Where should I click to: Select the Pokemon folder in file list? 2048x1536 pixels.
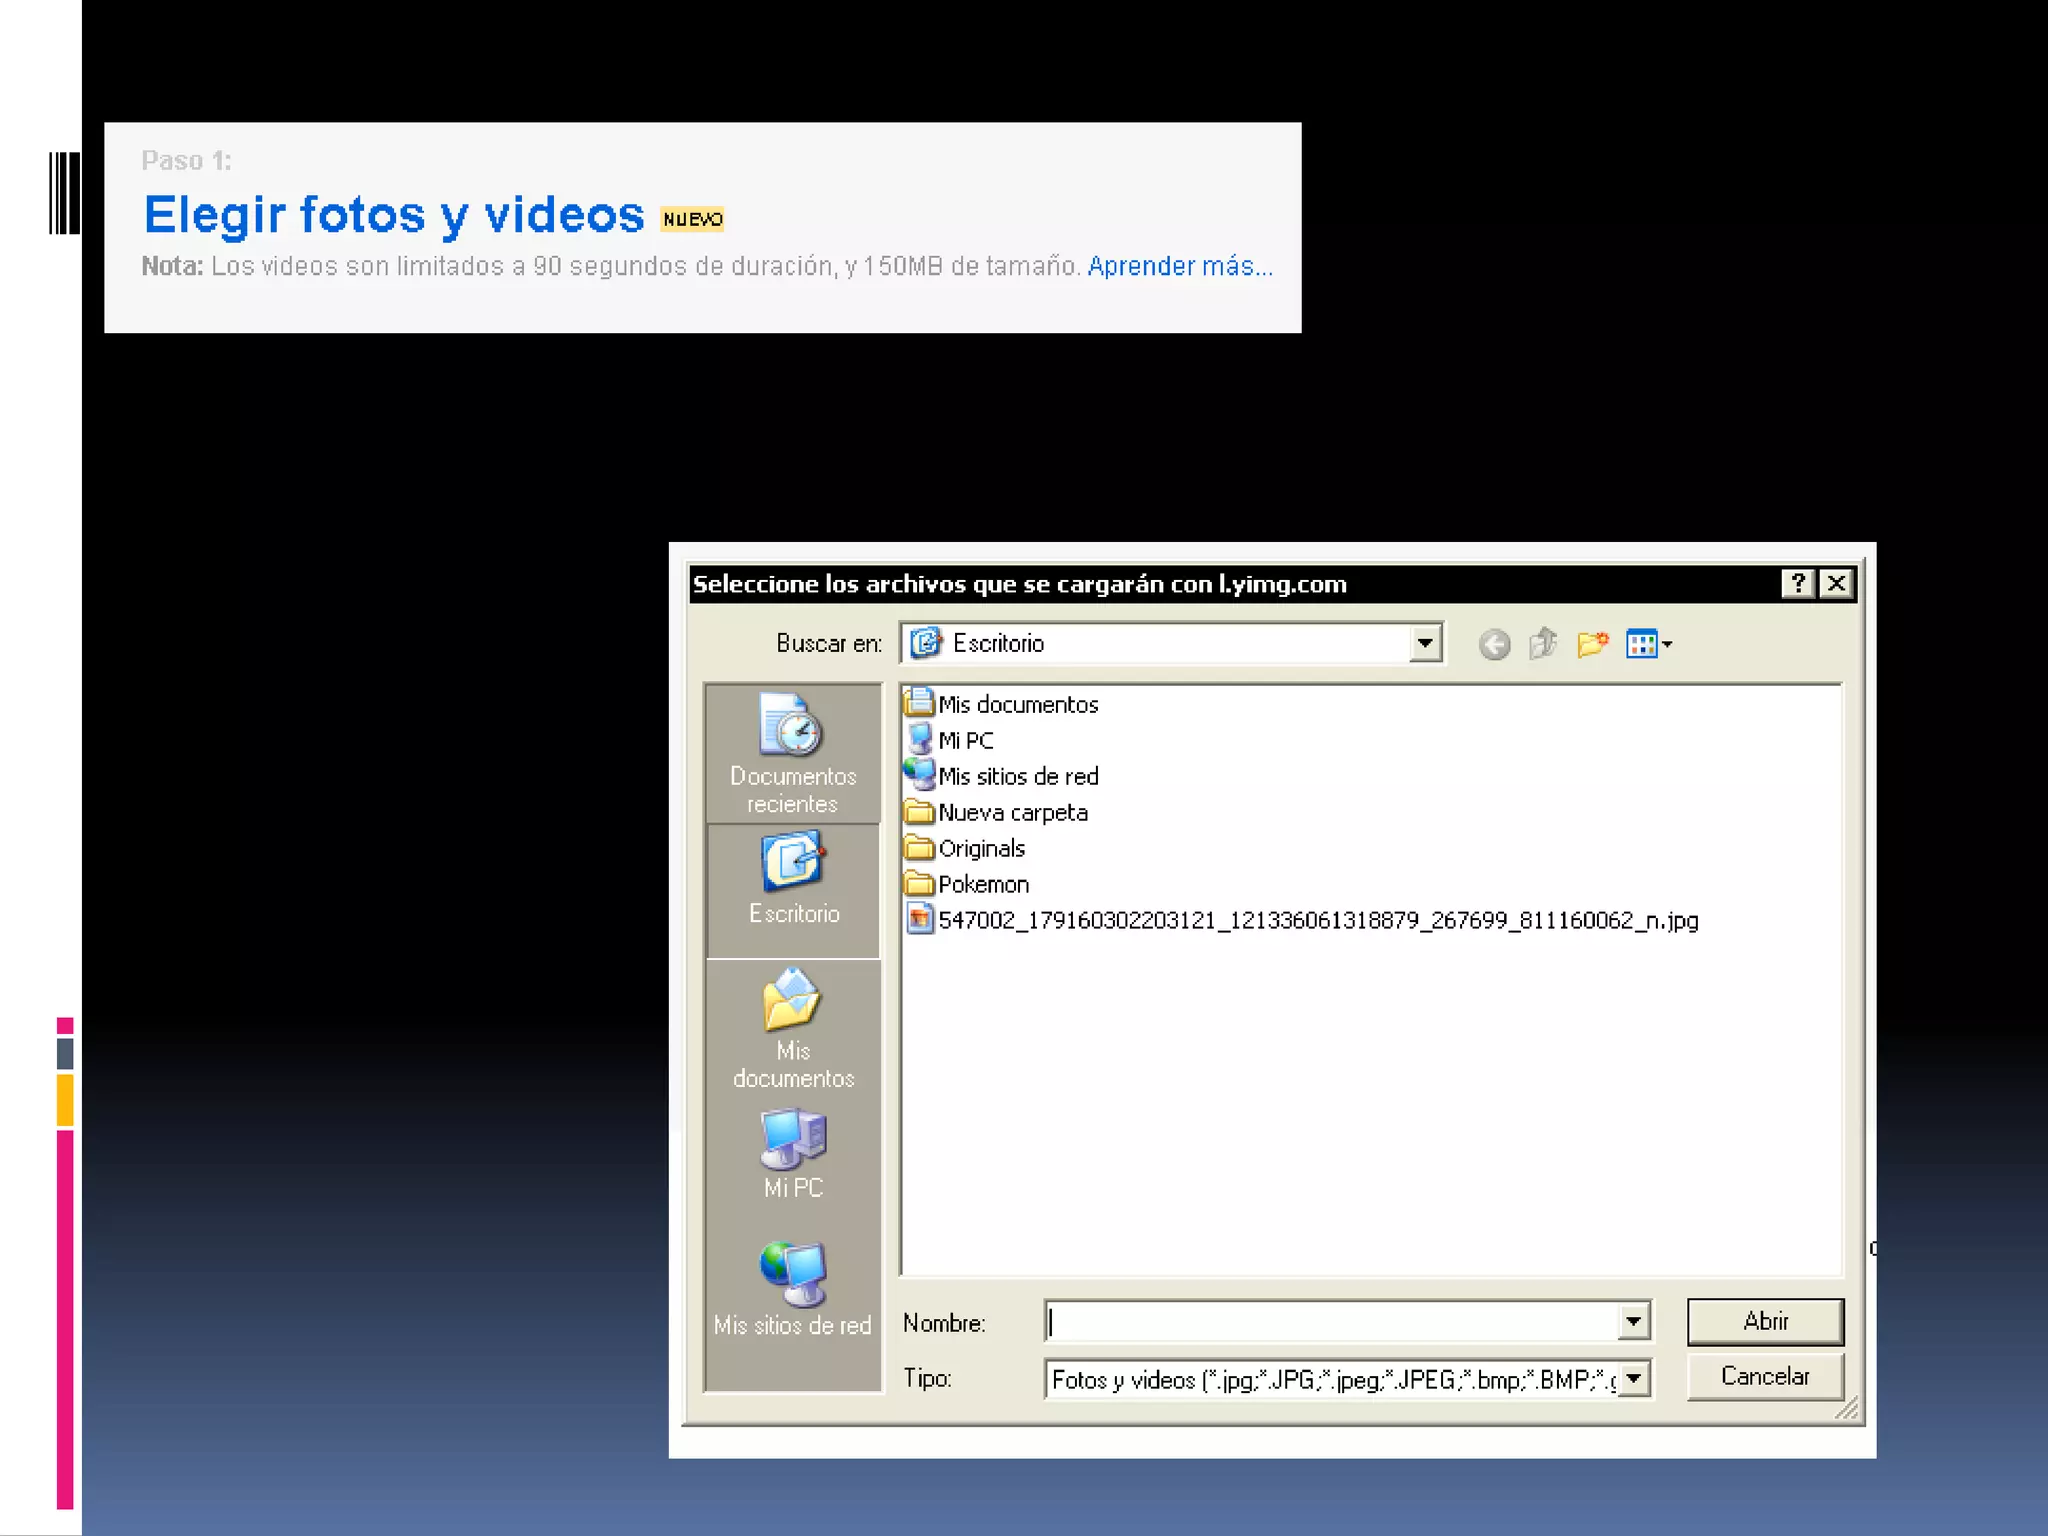pyautogui.click(x=982, y=884)
